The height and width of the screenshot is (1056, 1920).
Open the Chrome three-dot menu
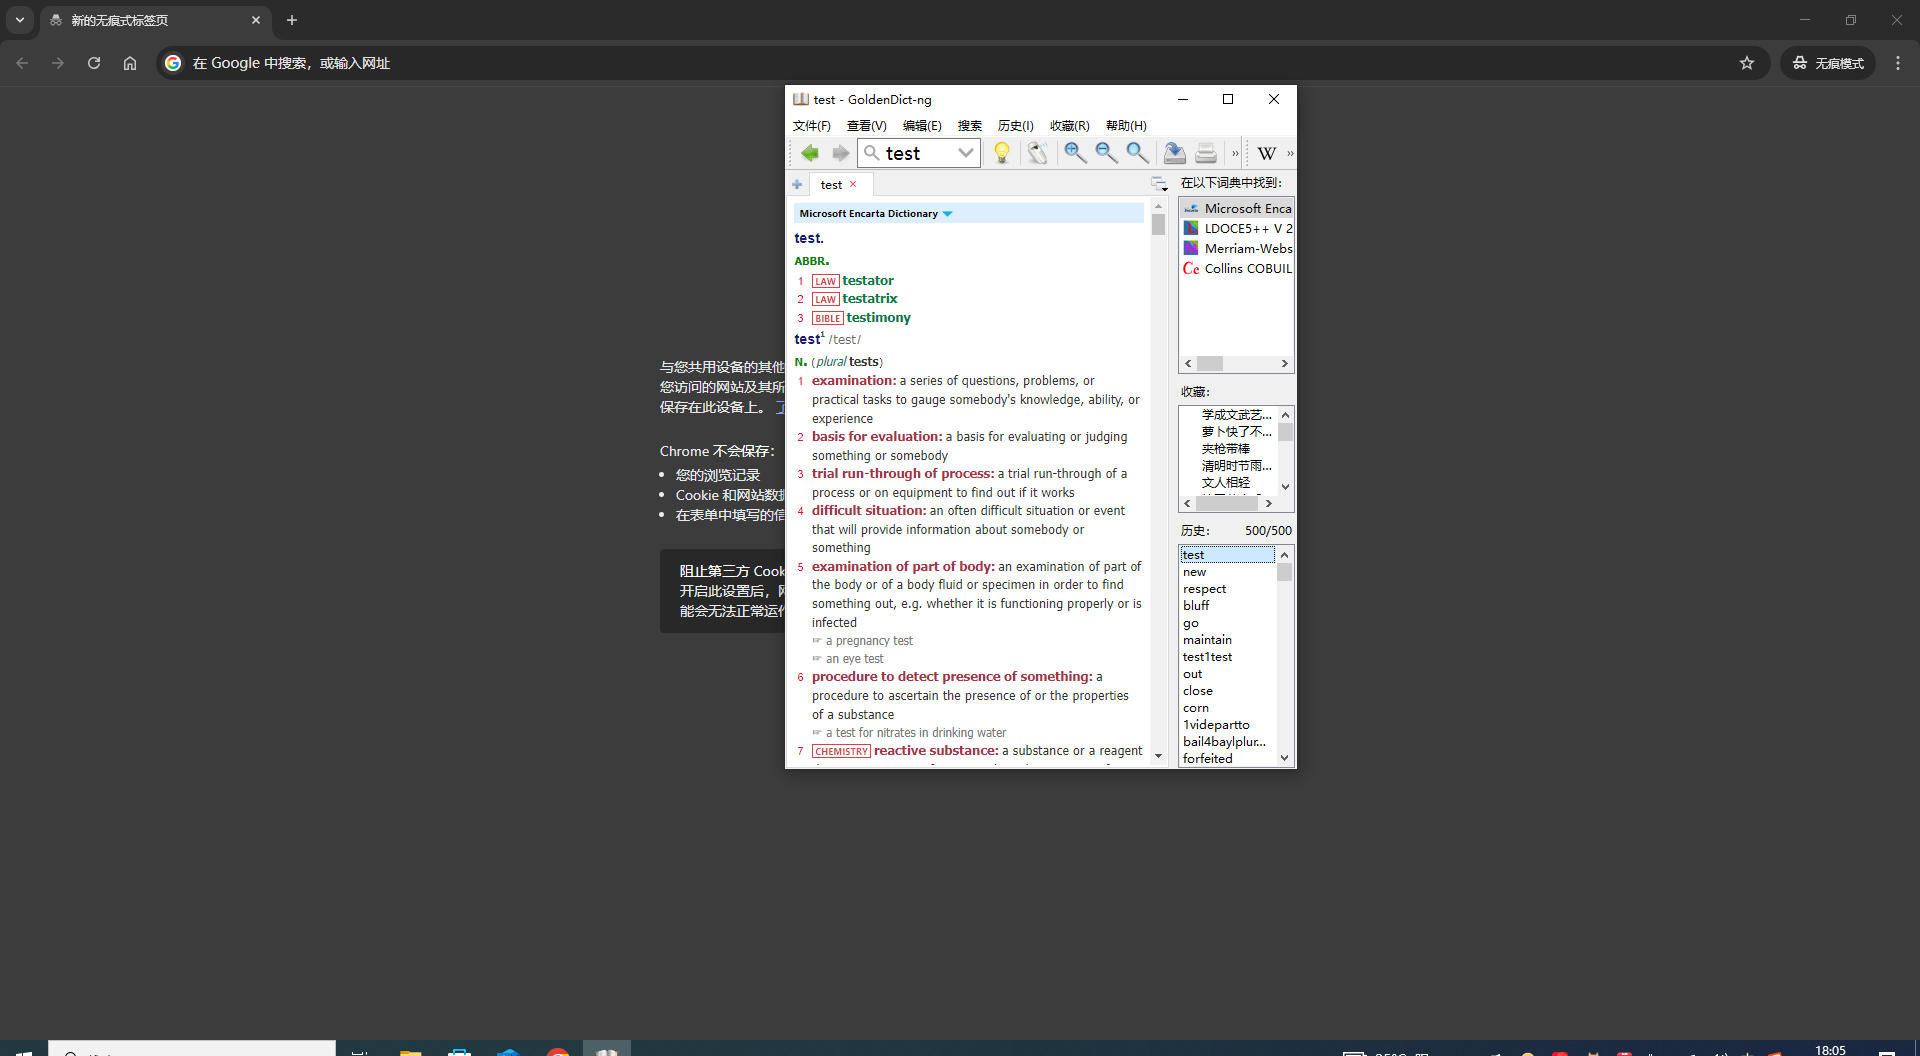coord(1898,63)
